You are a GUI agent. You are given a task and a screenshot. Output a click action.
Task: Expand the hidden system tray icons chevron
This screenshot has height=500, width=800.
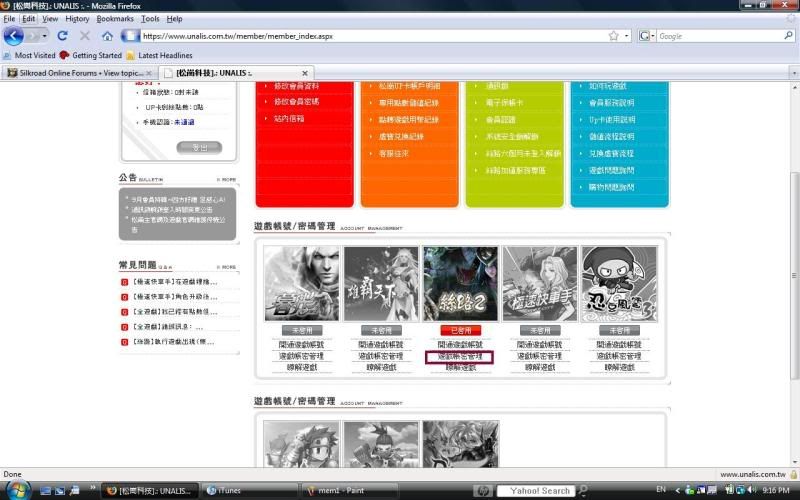coord(678,490)
